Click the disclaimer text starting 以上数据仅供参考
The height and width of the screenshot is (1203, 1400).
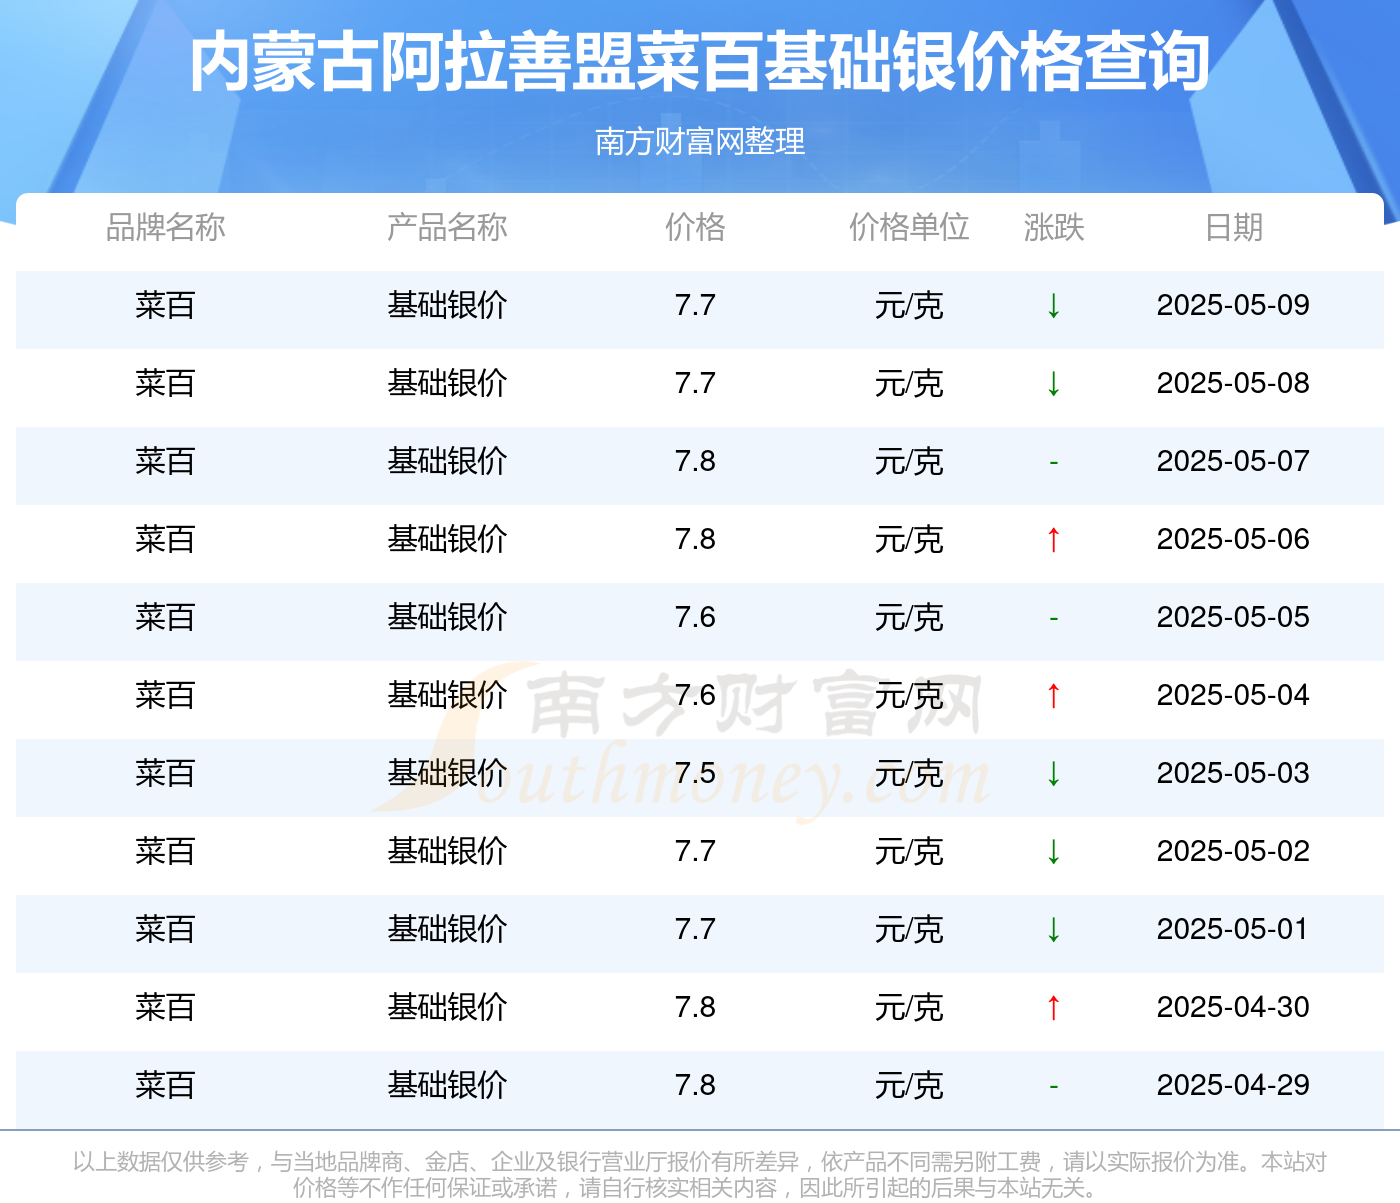point(700,1174)
